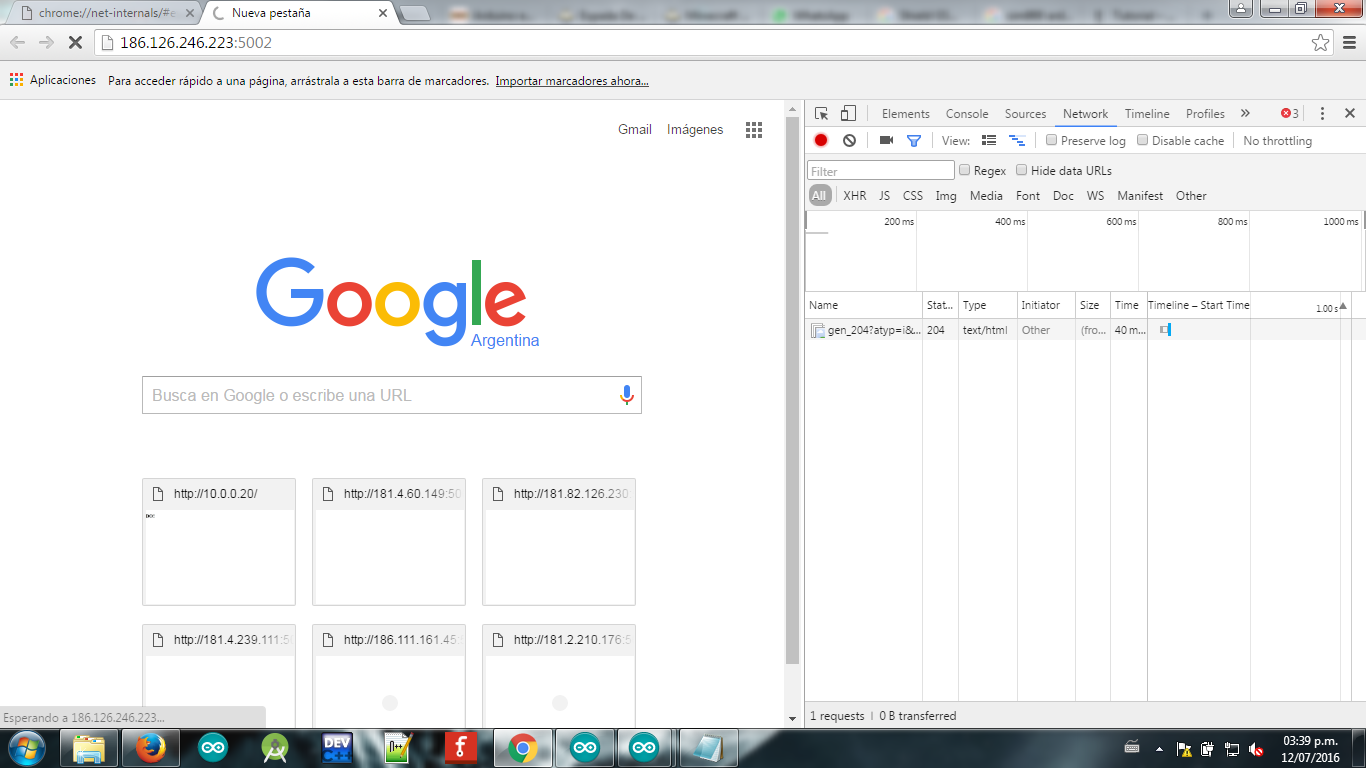Open the Google apps grid icon
This screenshot has width=1366, height=768.
click(754, 130)
